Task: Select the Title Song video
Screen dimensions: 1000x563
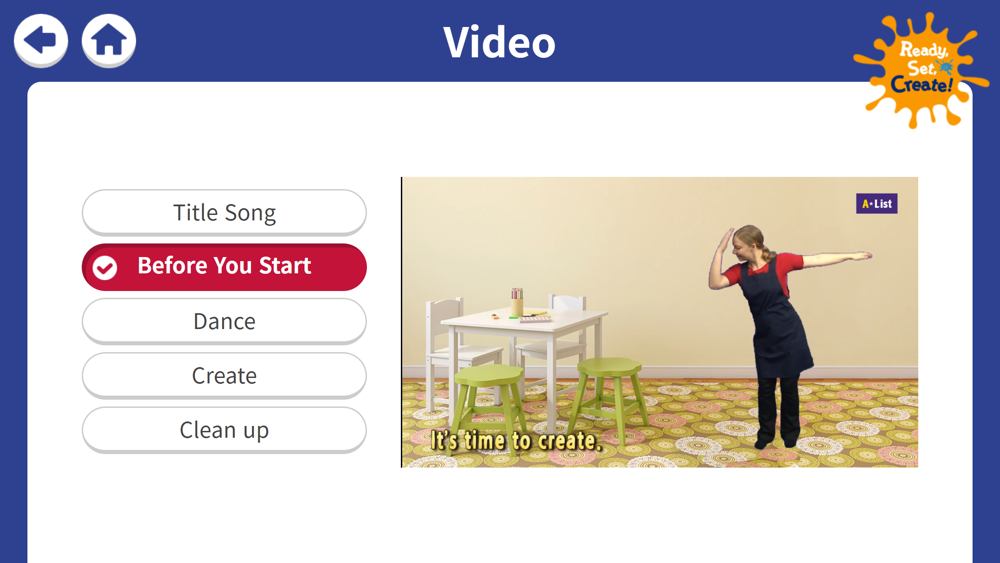Action: click(x=224, y=212)
